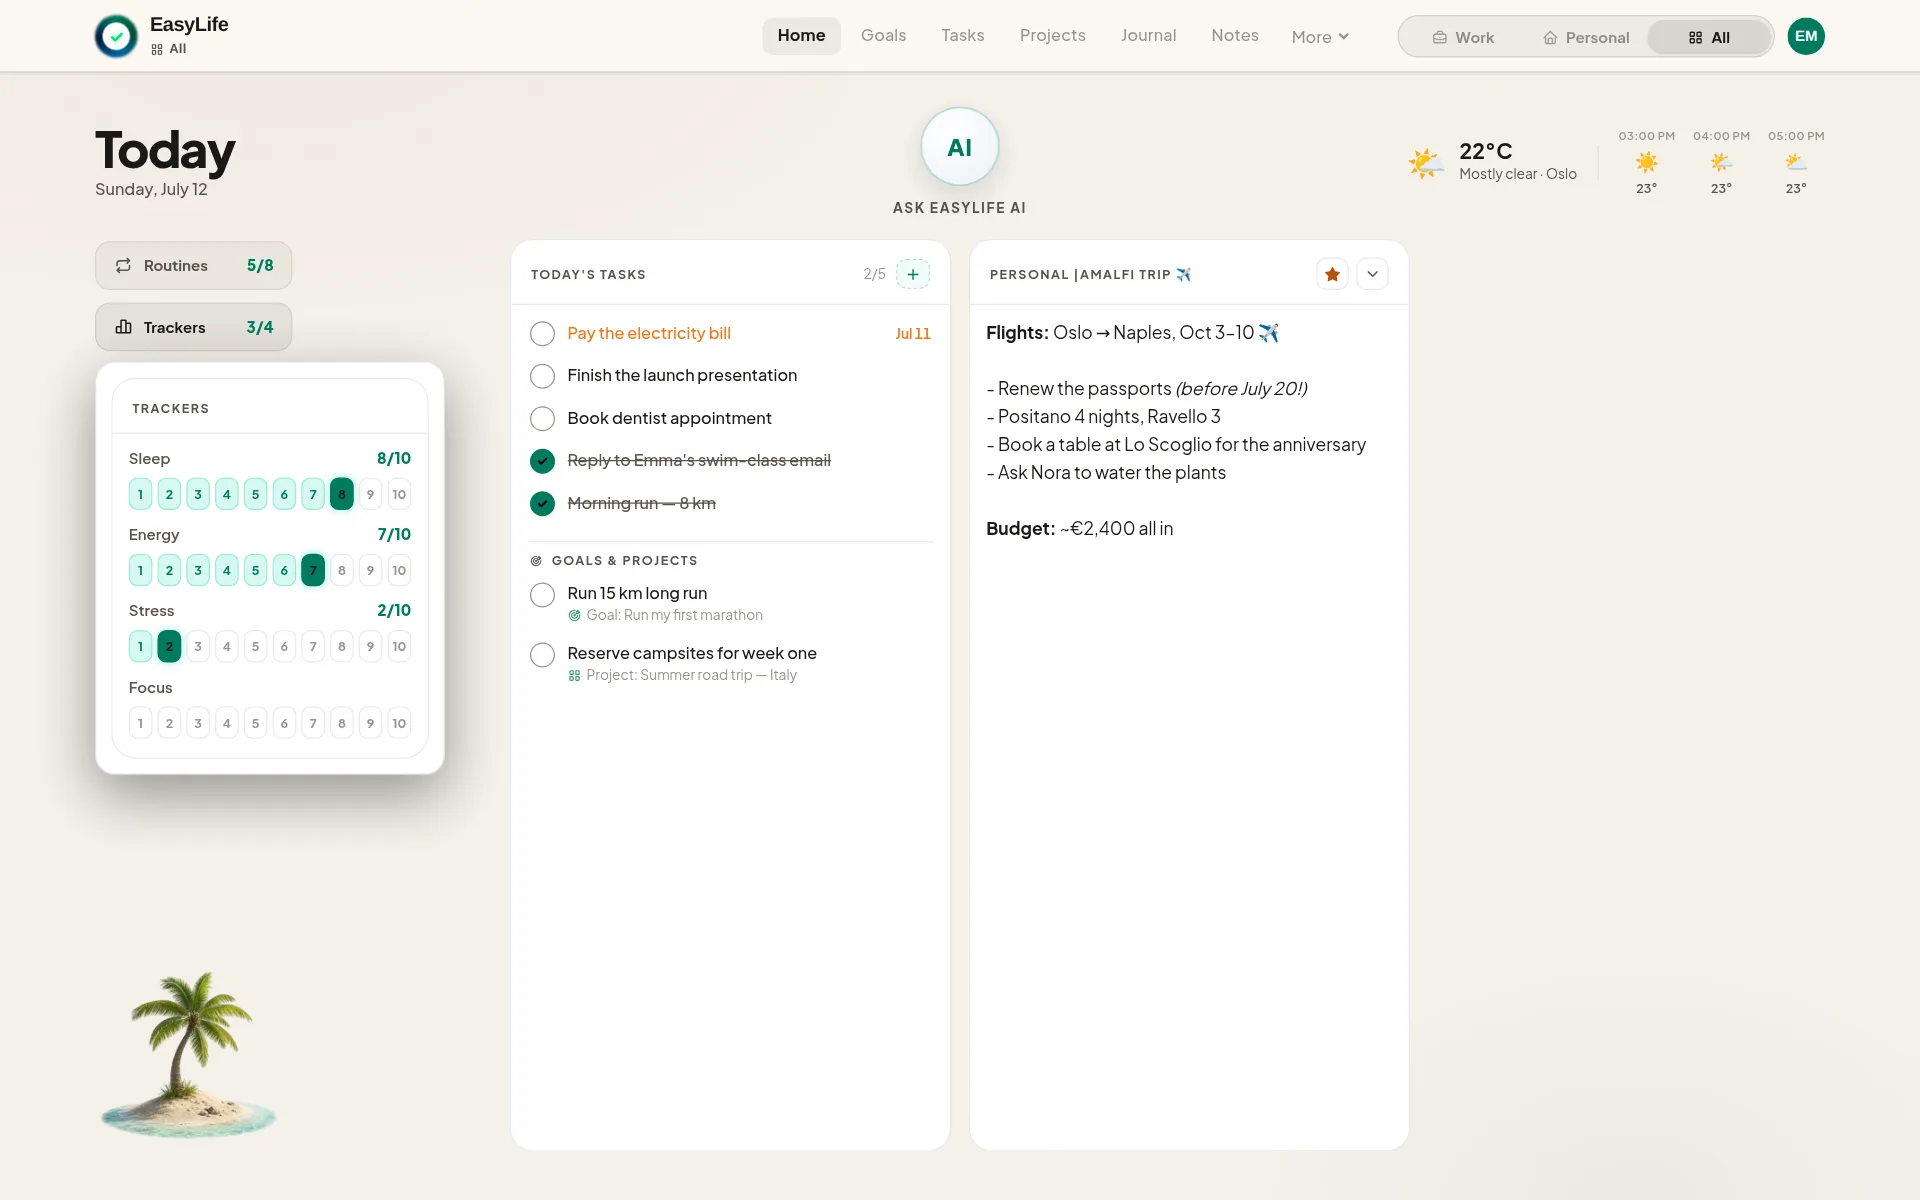Mark Pay the electricity bill complete

[542, 333]
